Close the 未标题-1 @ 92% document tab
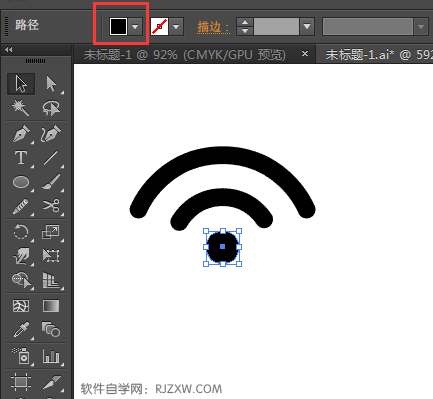Image resolution: width=433 pixels, height=399 pixels. pyautogui.click(x=305, y=53)
